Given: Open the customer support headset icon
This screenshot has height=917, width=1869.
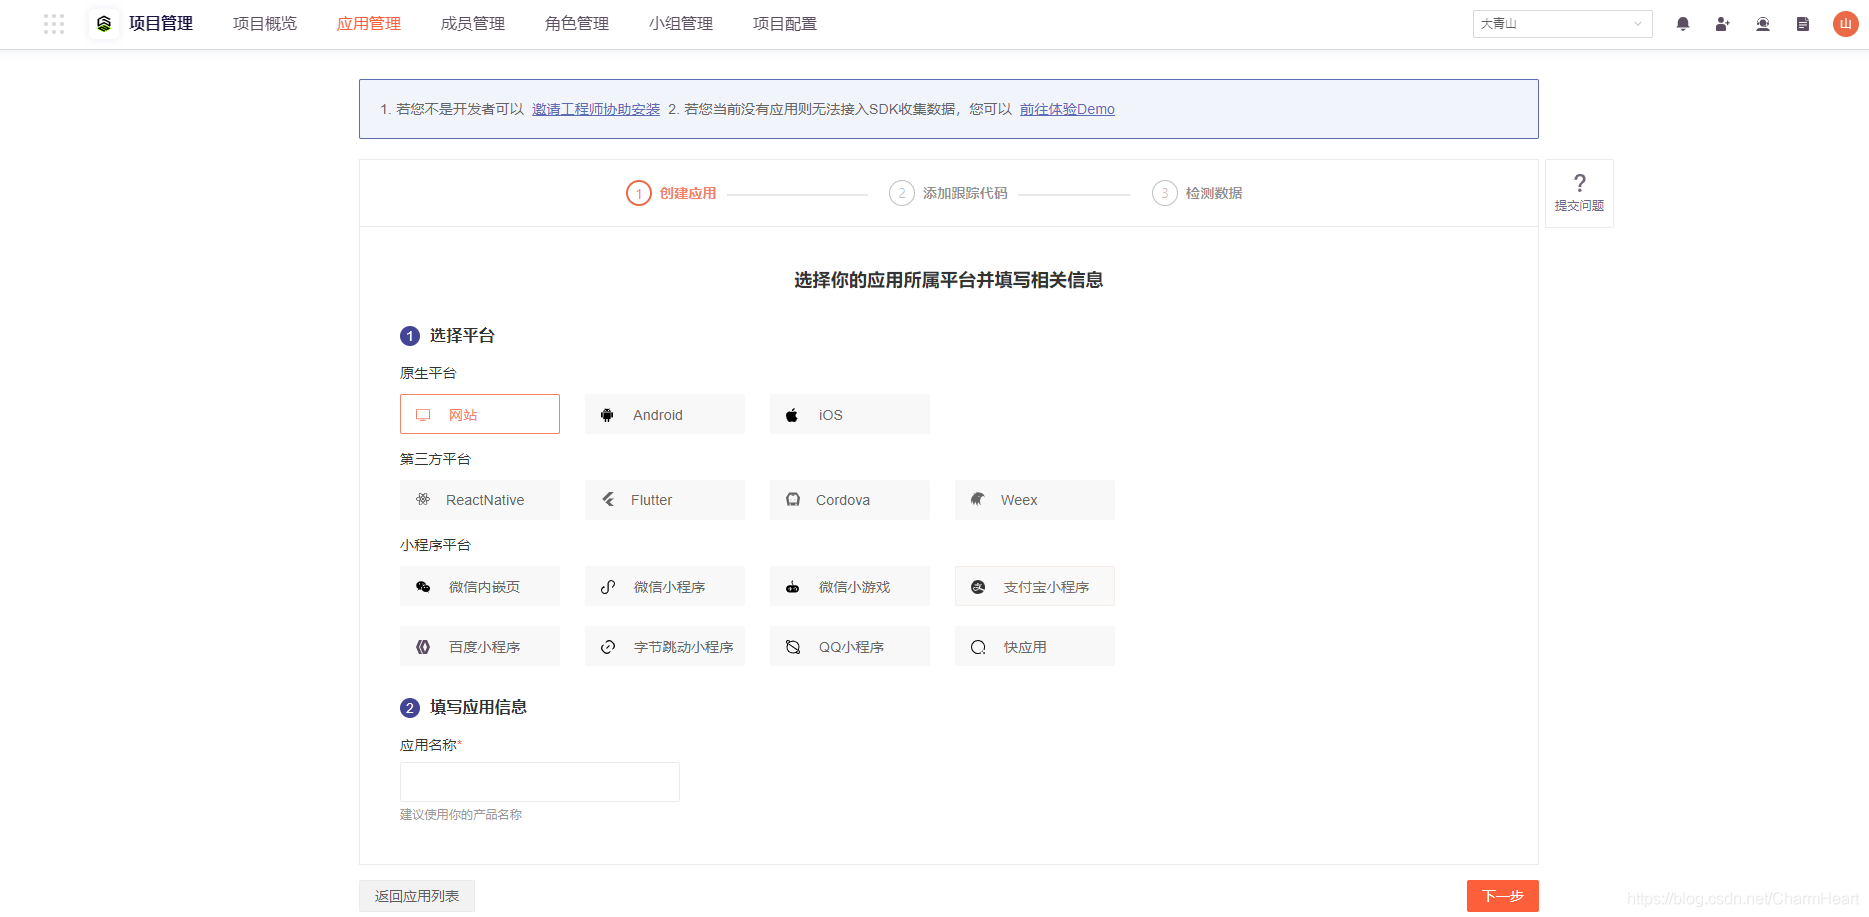Looking at the screenshot, I should 1763,23.
